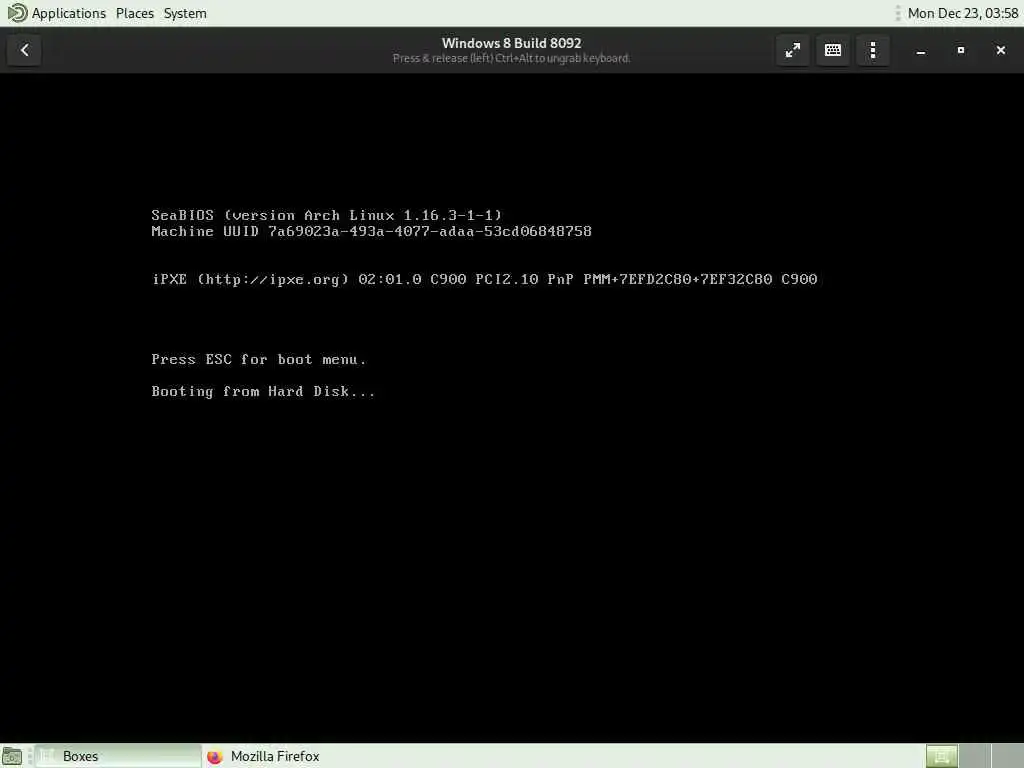Click the 'Press ESC for boot menu.' line

coord(259,359)
